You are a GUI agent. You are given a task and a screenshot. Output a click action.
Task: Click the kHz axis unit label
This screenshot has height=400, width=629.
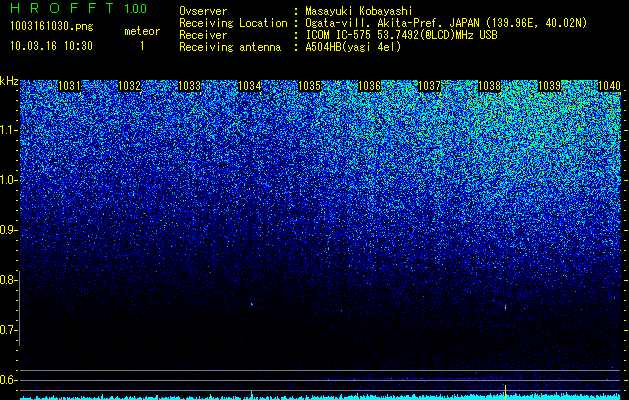point(9,81)
